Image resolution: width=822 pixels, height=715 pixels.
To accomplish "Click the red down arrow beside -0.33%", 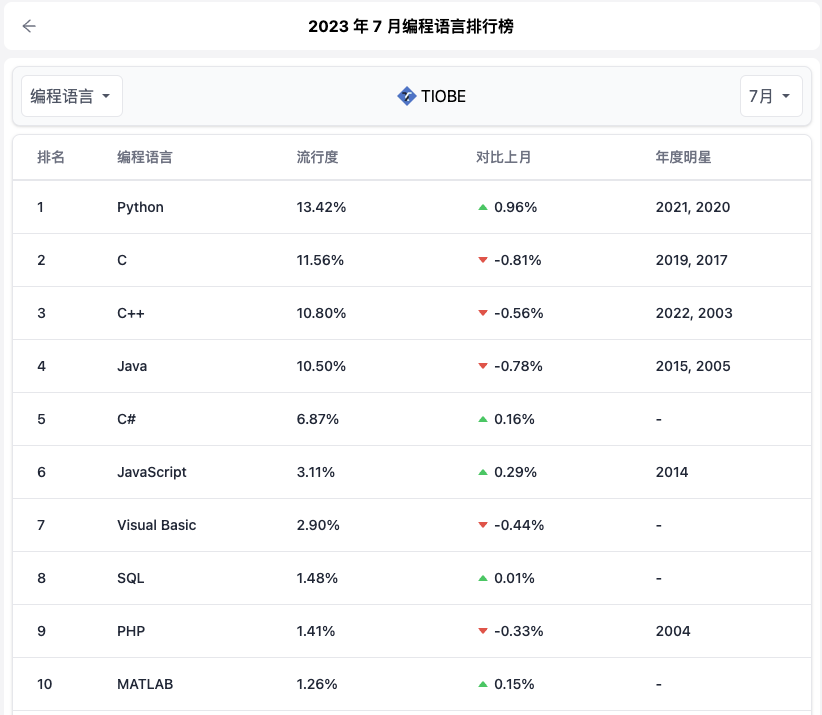I will click(x=483, y=631).
